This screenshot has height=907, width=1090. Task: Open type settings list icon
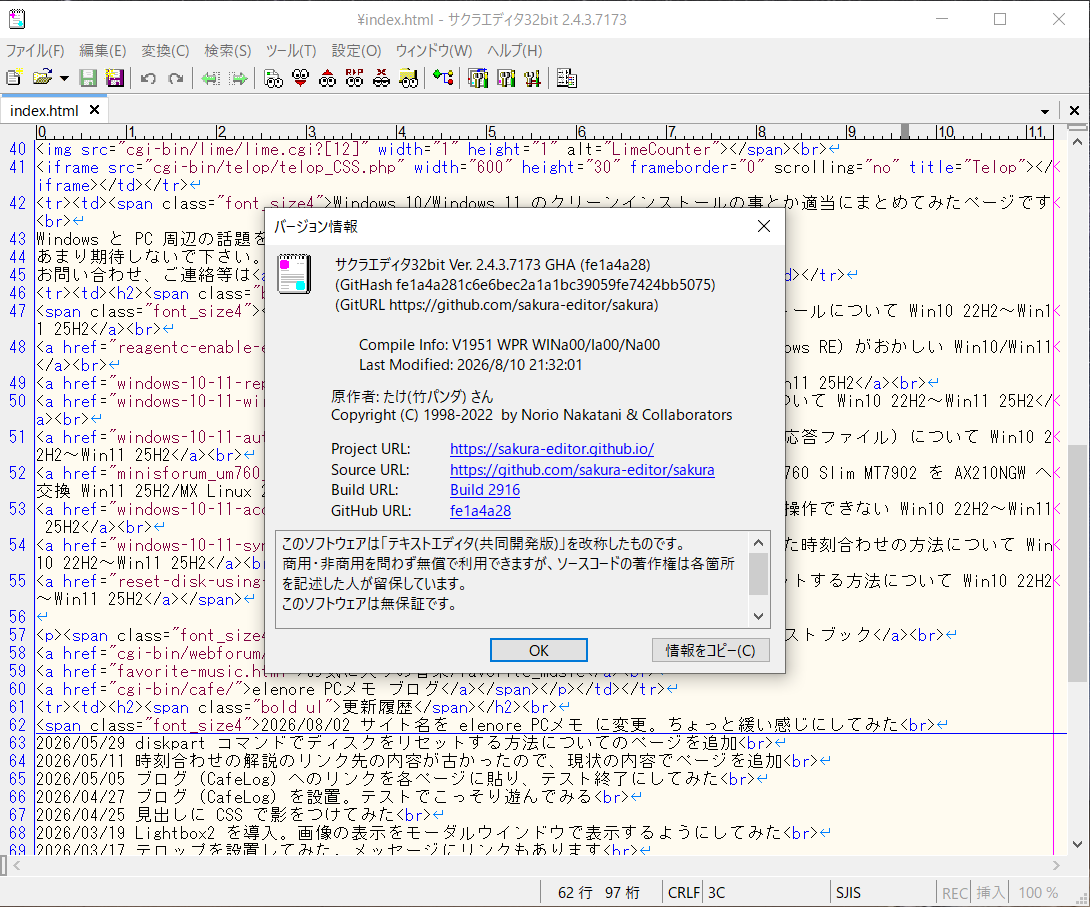[x=478, y=79]
